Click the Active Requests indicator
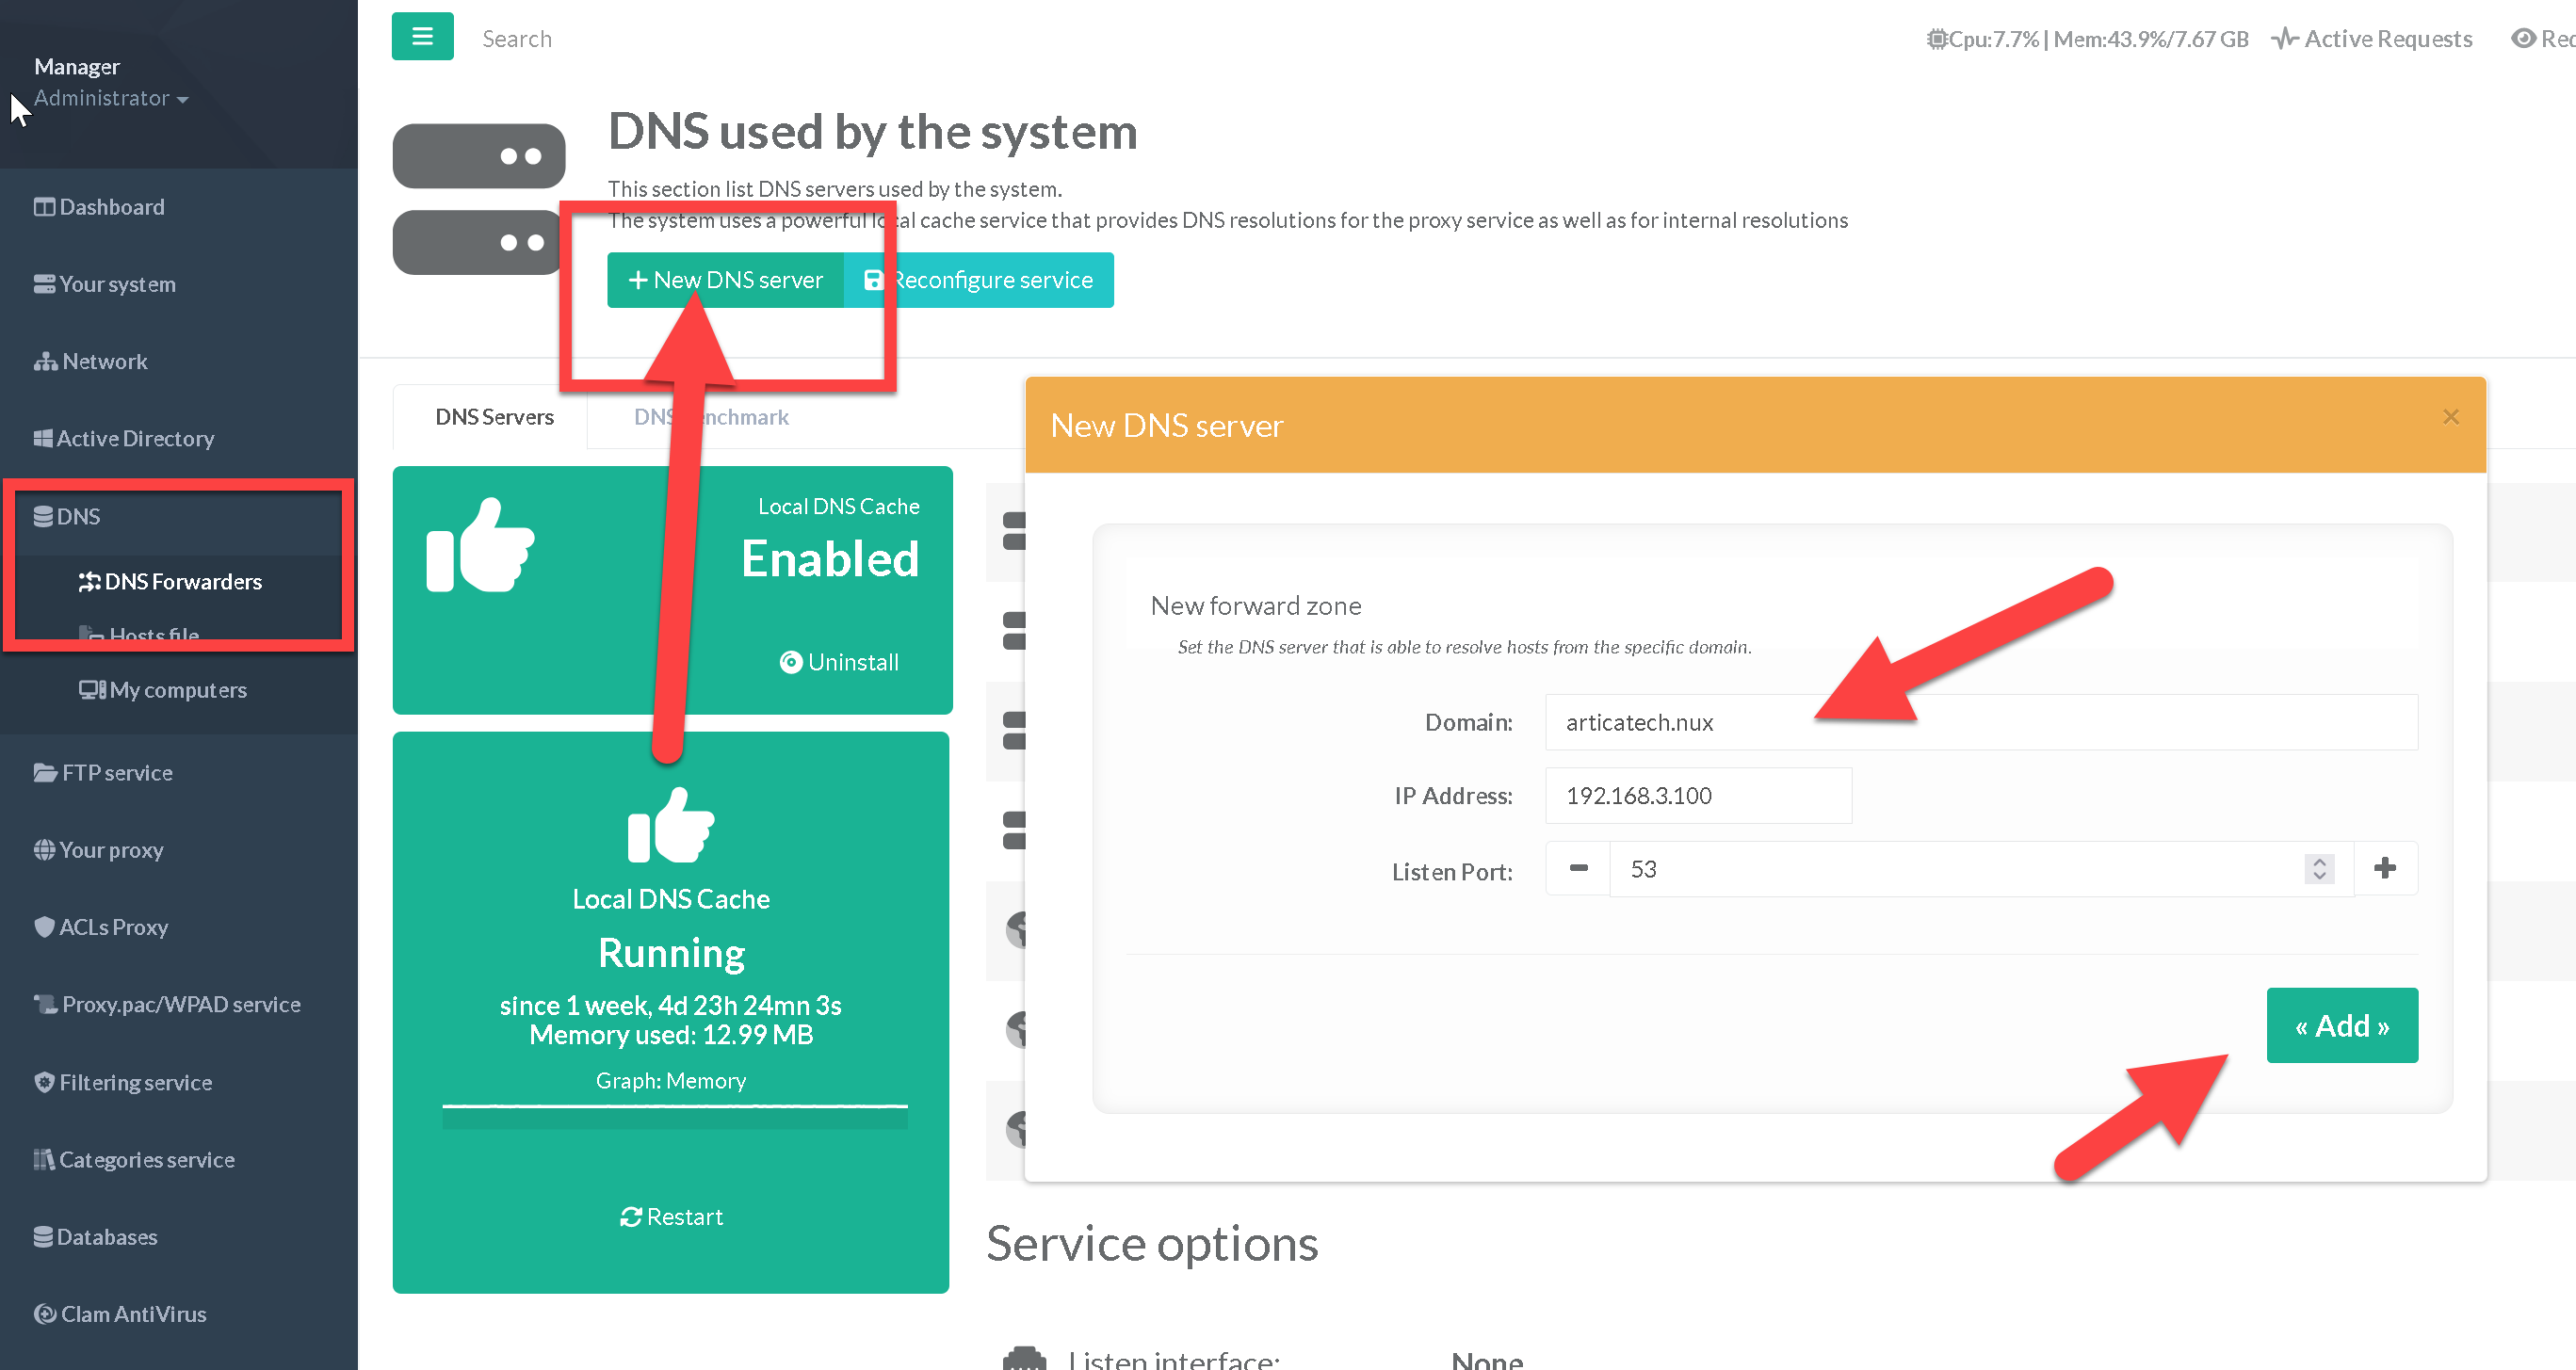This screenshot has height=1370, width=2576. click(x=2372, y=39)
